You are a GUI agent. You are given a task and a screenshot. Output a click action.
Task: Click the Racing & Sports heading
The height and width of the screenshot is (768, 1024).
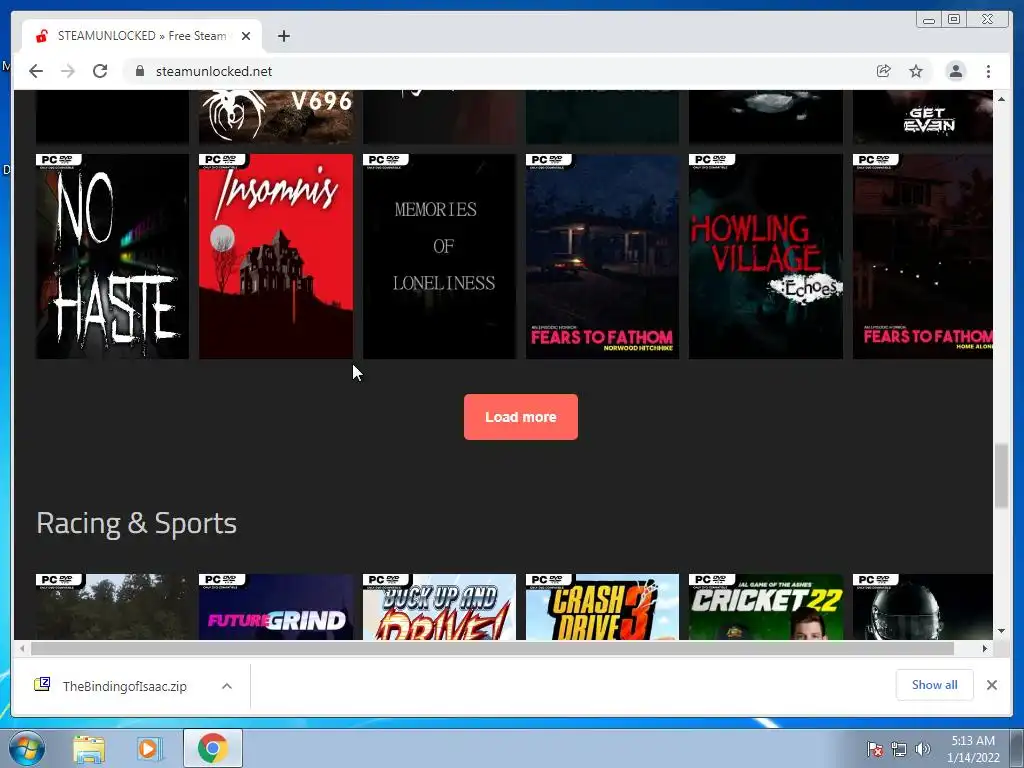[136, 523]
